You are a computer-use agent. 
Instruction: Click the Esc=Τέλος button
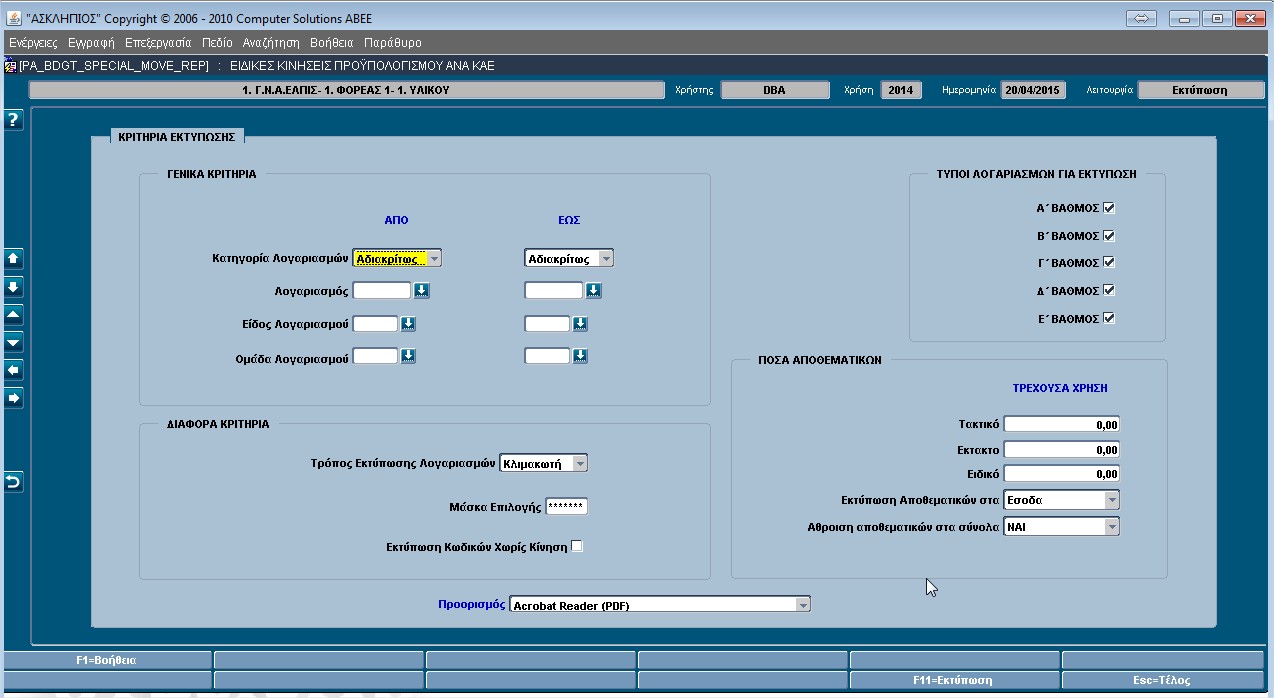coord(1162,680)
